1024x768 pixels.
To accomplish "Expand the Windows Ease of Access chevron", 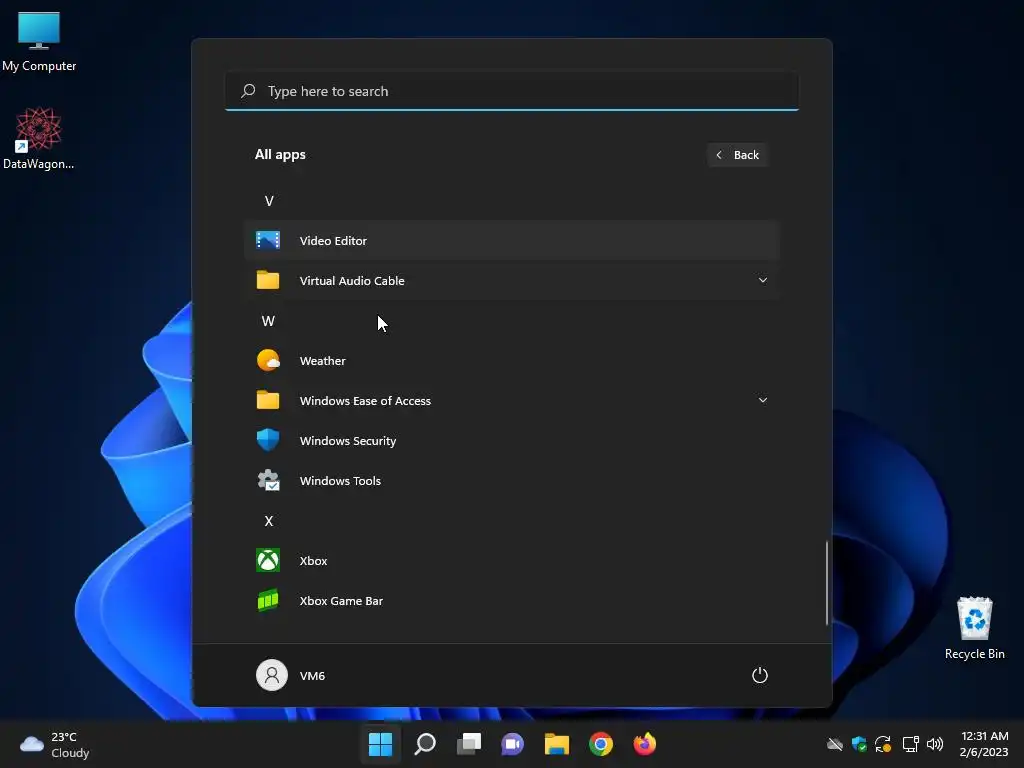I will [762, 400].
